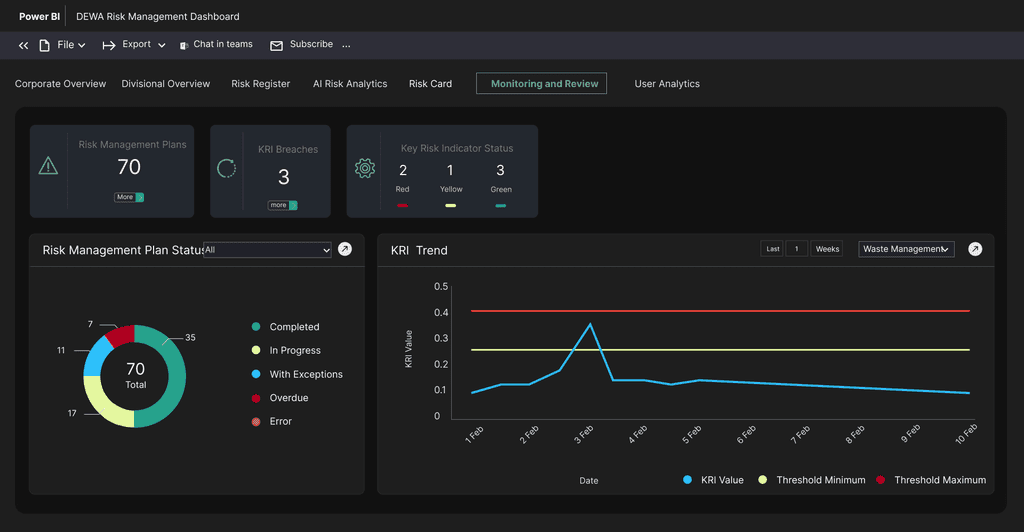
Task: Click the Error legend dot
Action: (x=256, y=422)
